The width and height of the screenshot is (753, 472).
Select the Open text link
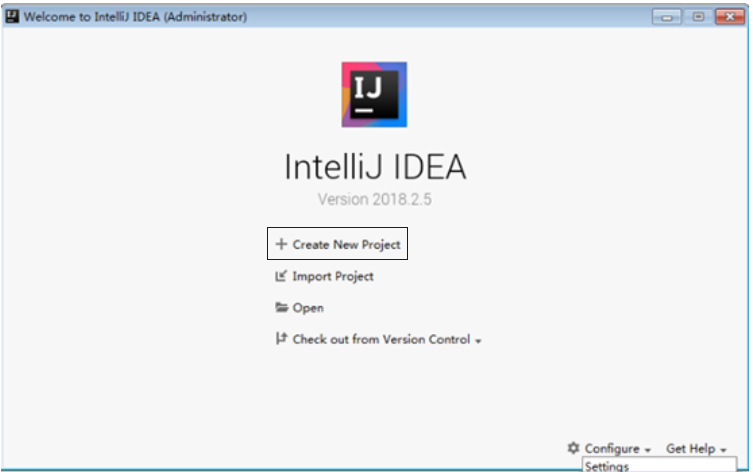pos(308,308)
